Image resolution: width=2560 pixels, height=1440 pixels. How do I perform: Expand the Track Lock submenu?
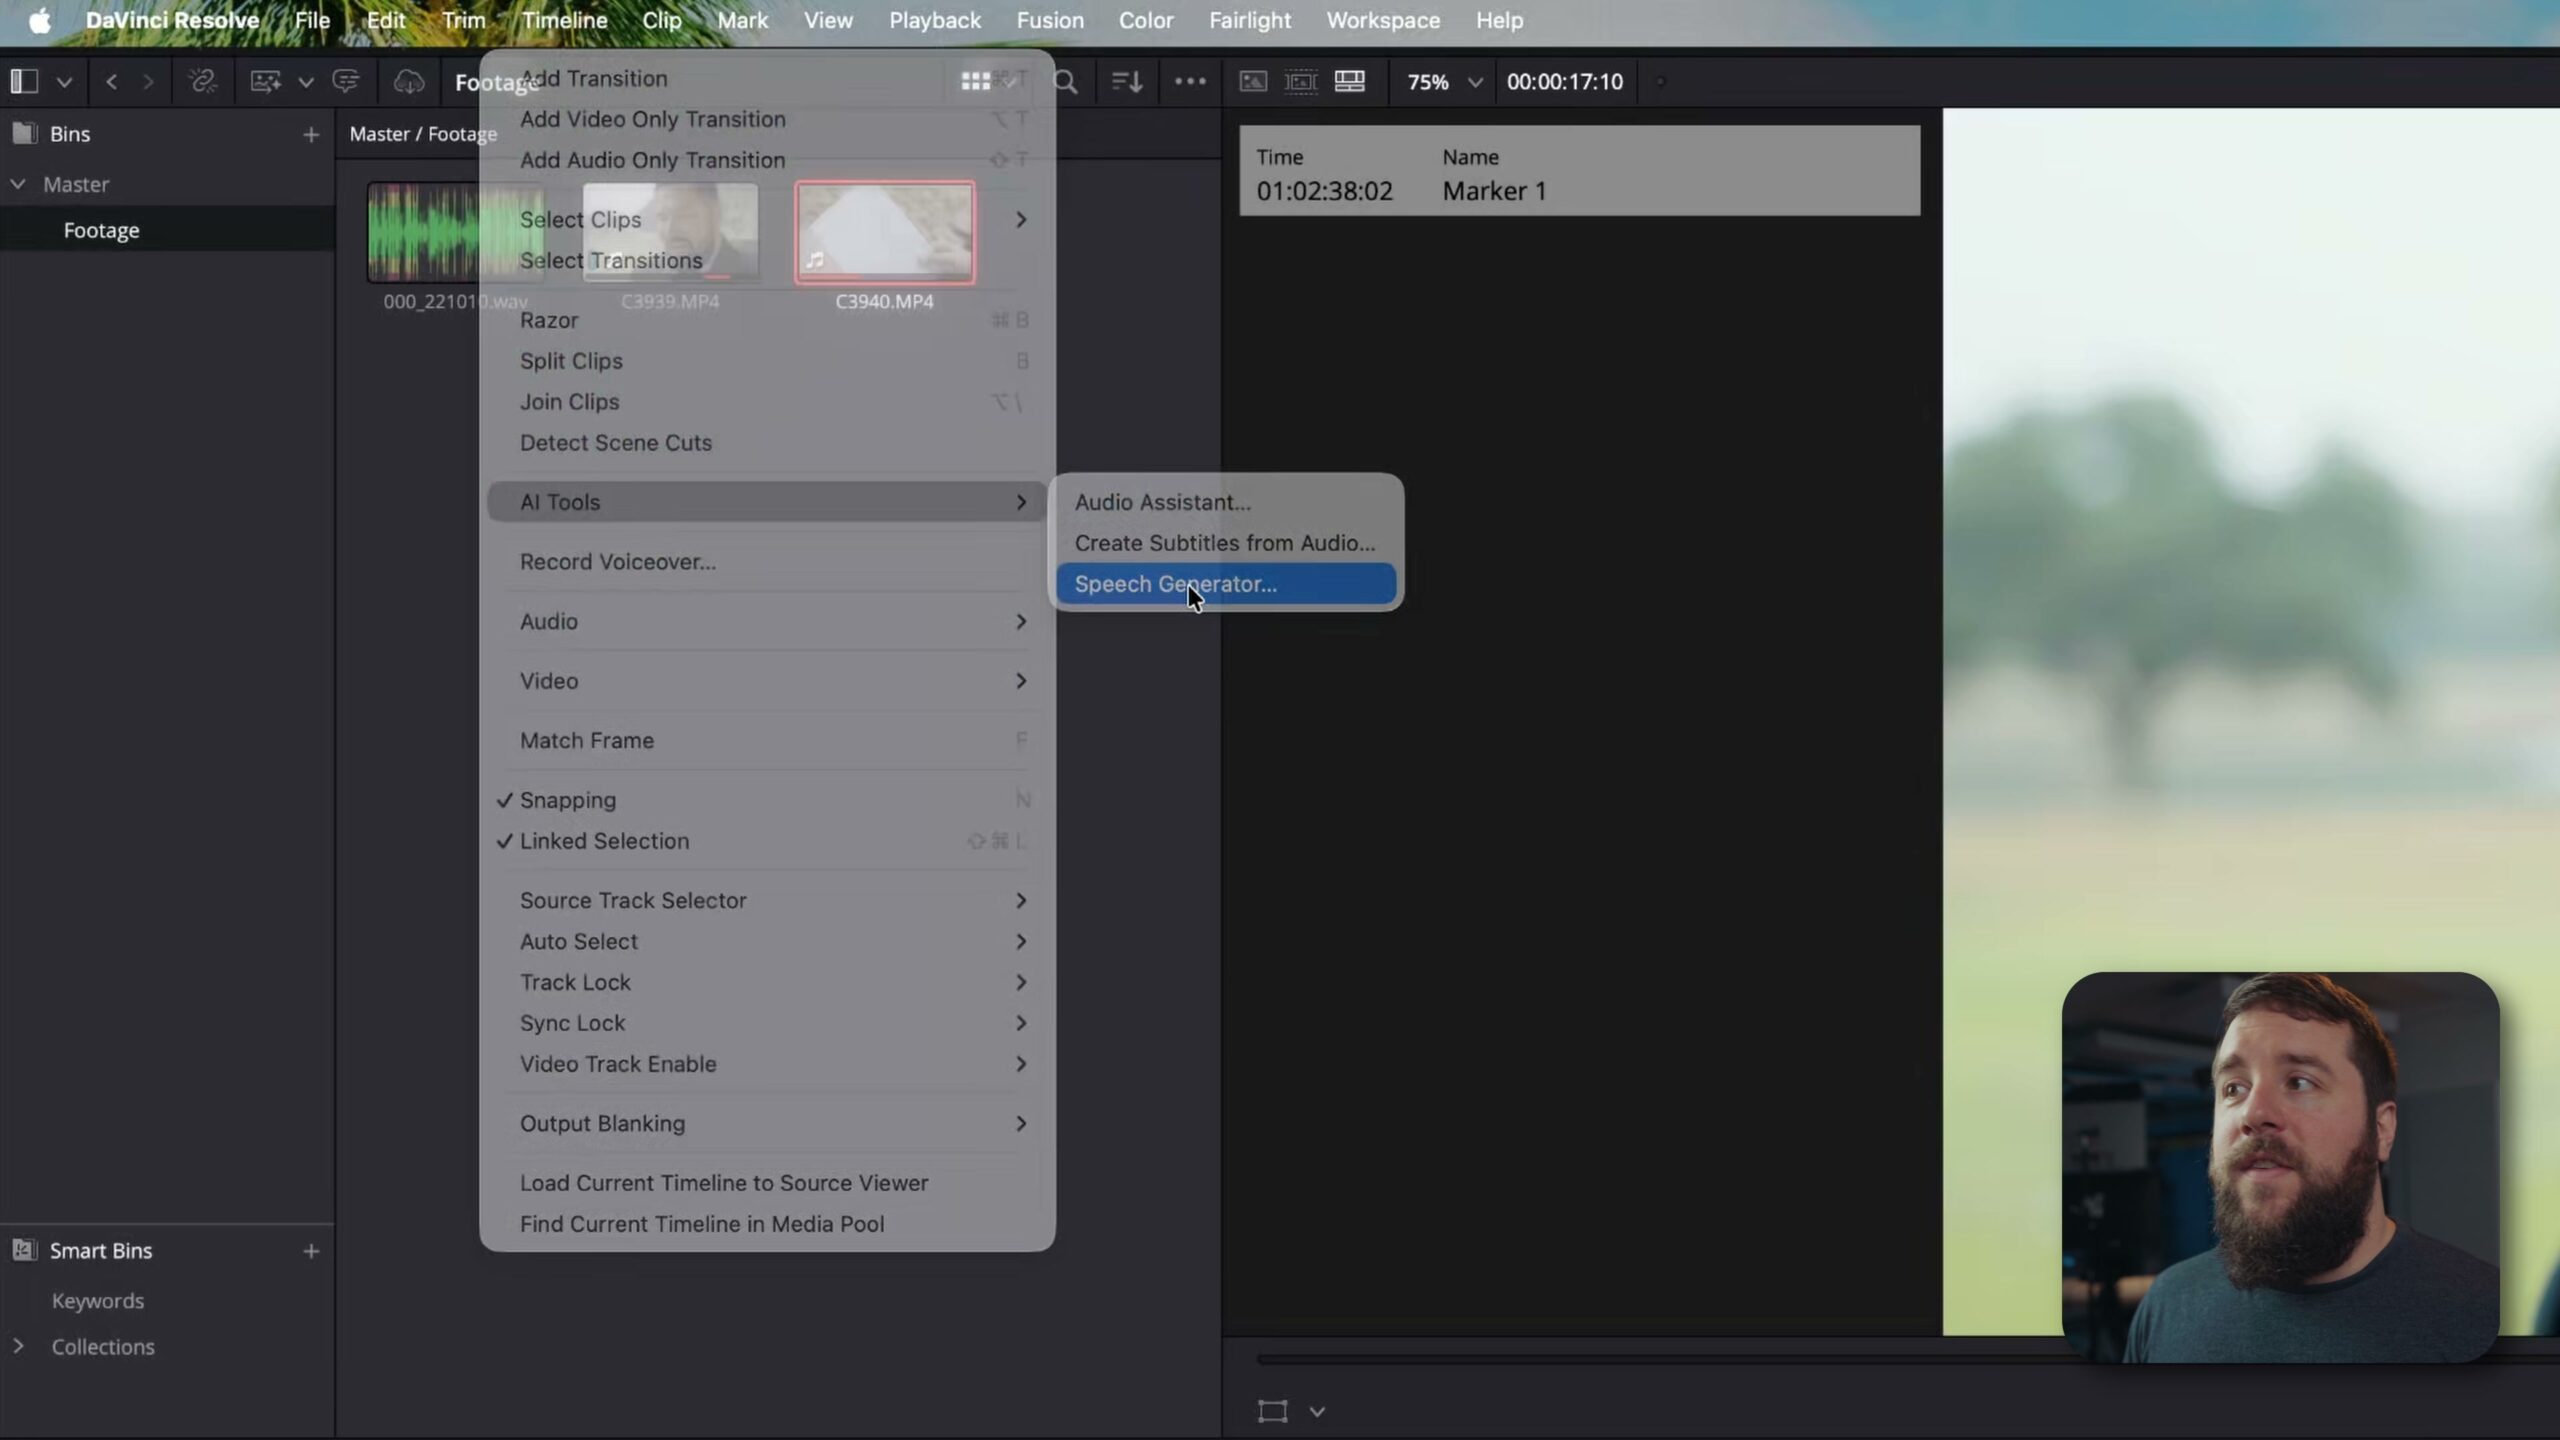click(767, 983)
